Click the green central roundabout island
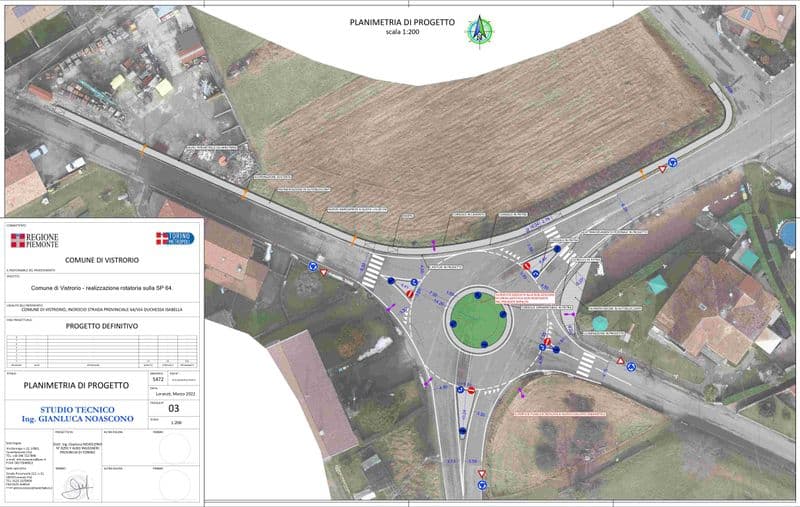 click(x=478, y=319)
